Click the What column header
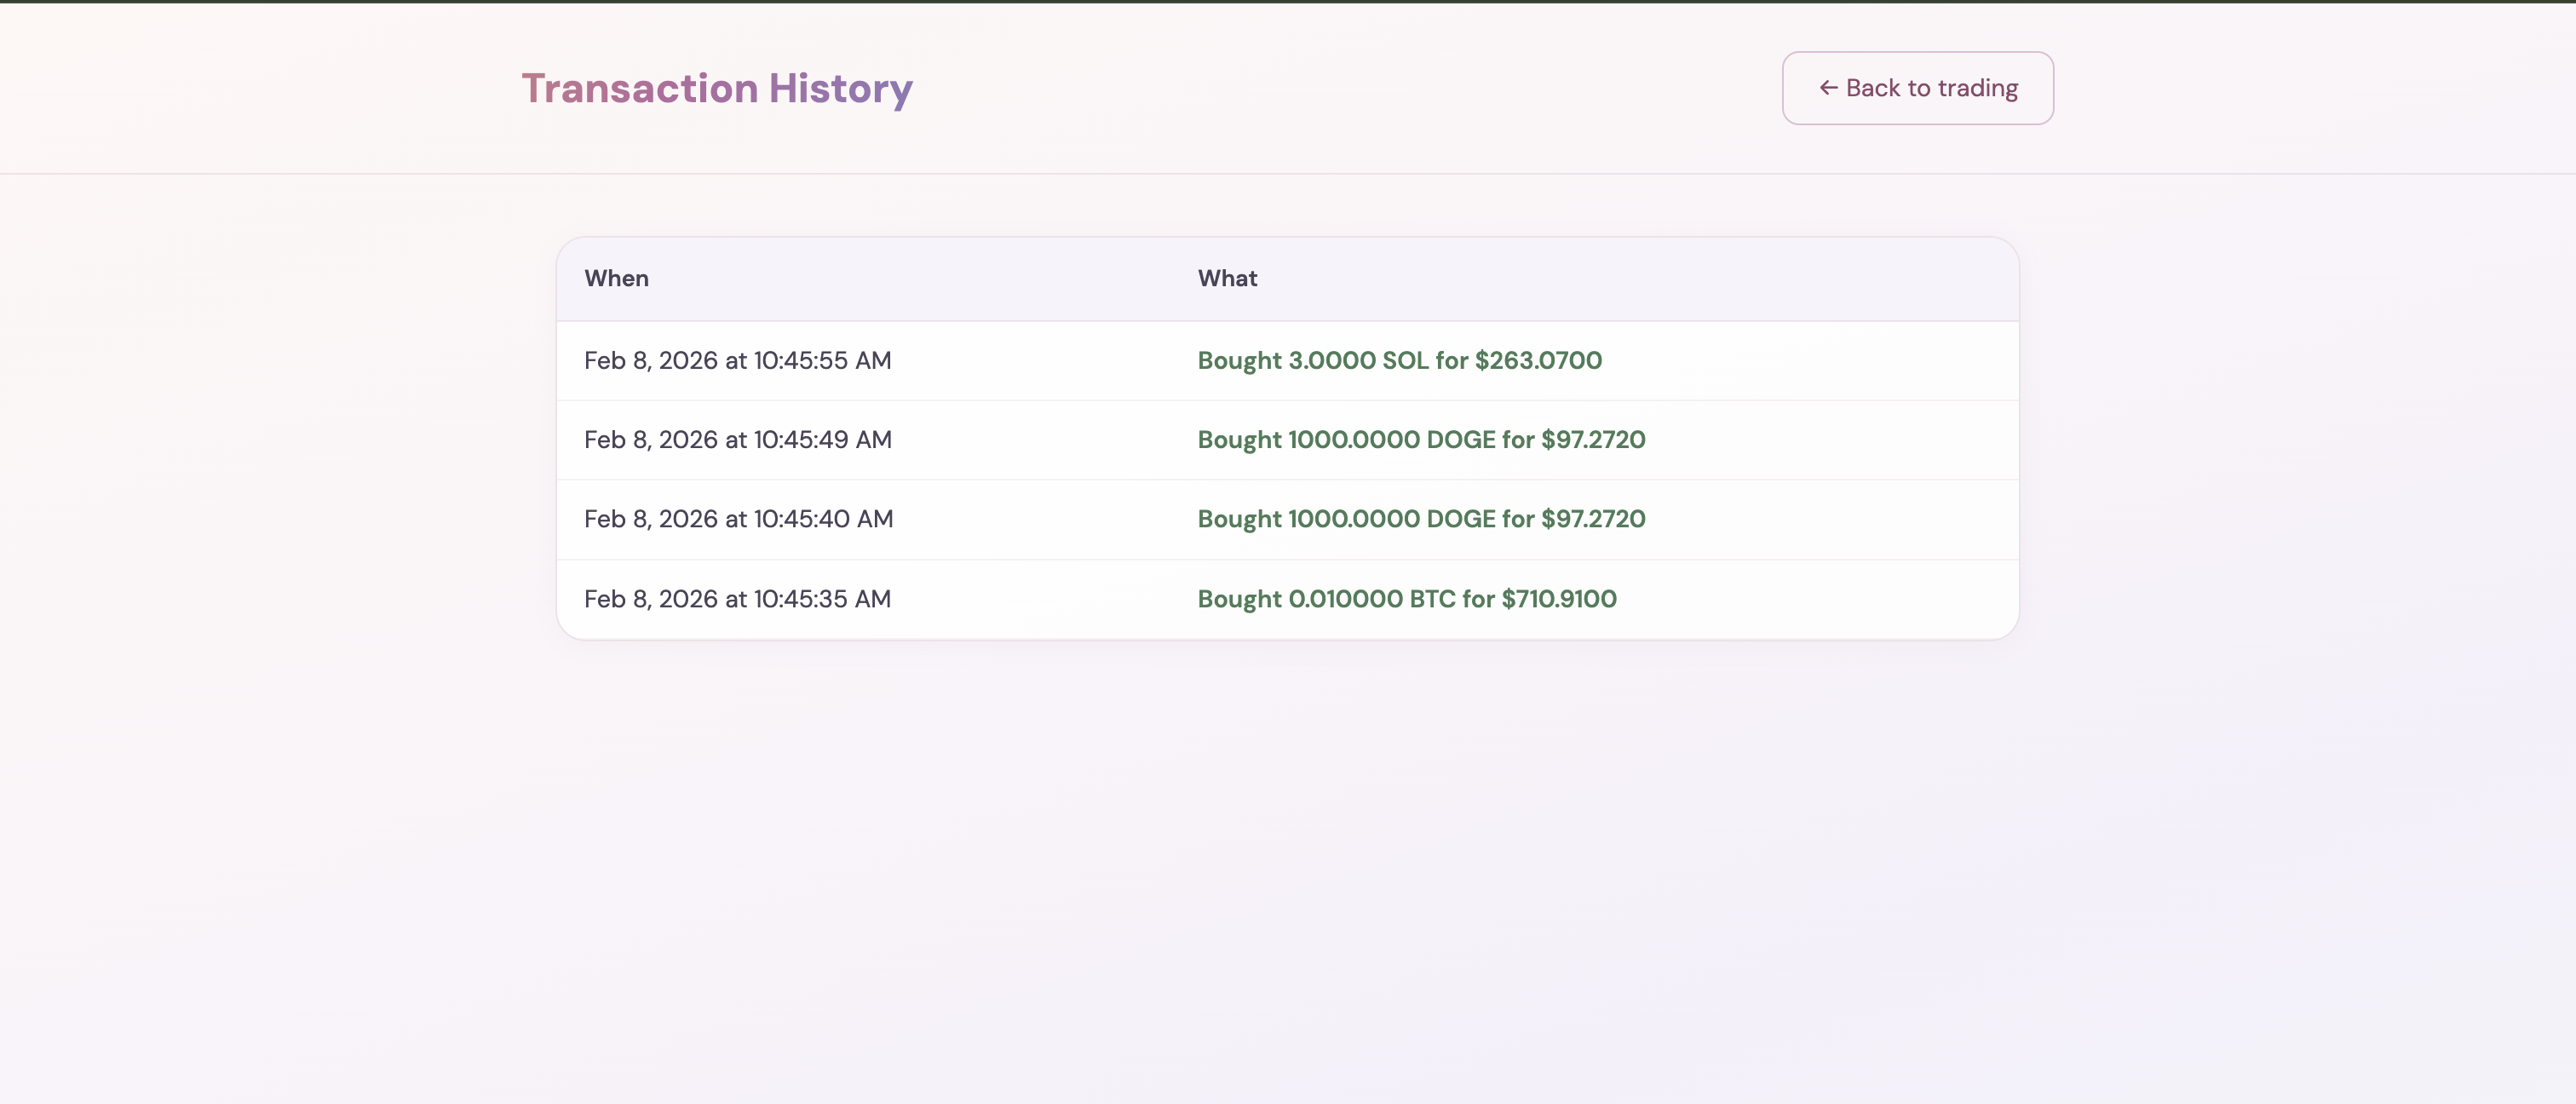The width and height of the screenshot is (2576, 1104). click(x=1227, y=279)
